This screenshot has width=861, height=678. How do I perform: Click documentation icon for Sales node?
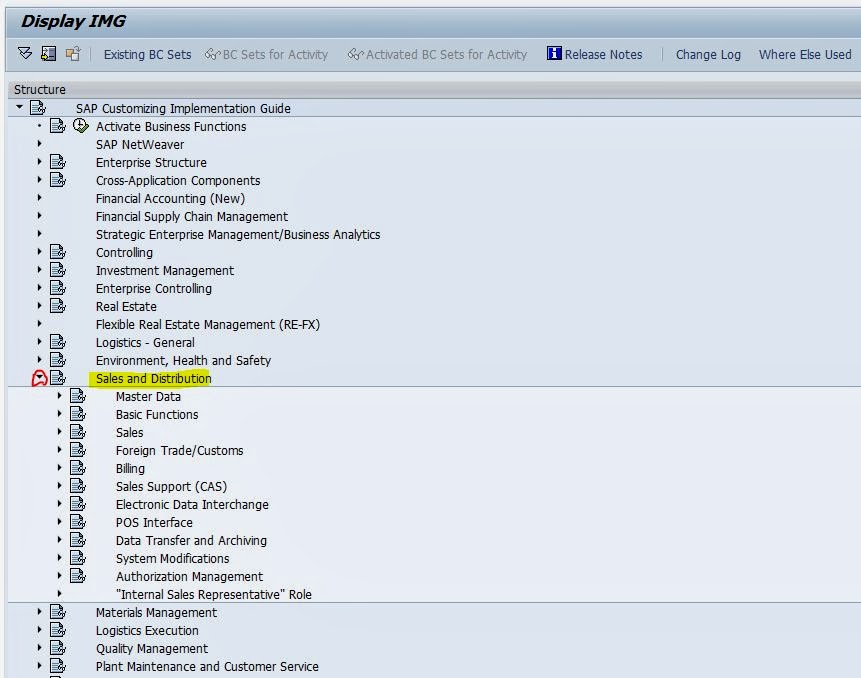tap(77, 432)
